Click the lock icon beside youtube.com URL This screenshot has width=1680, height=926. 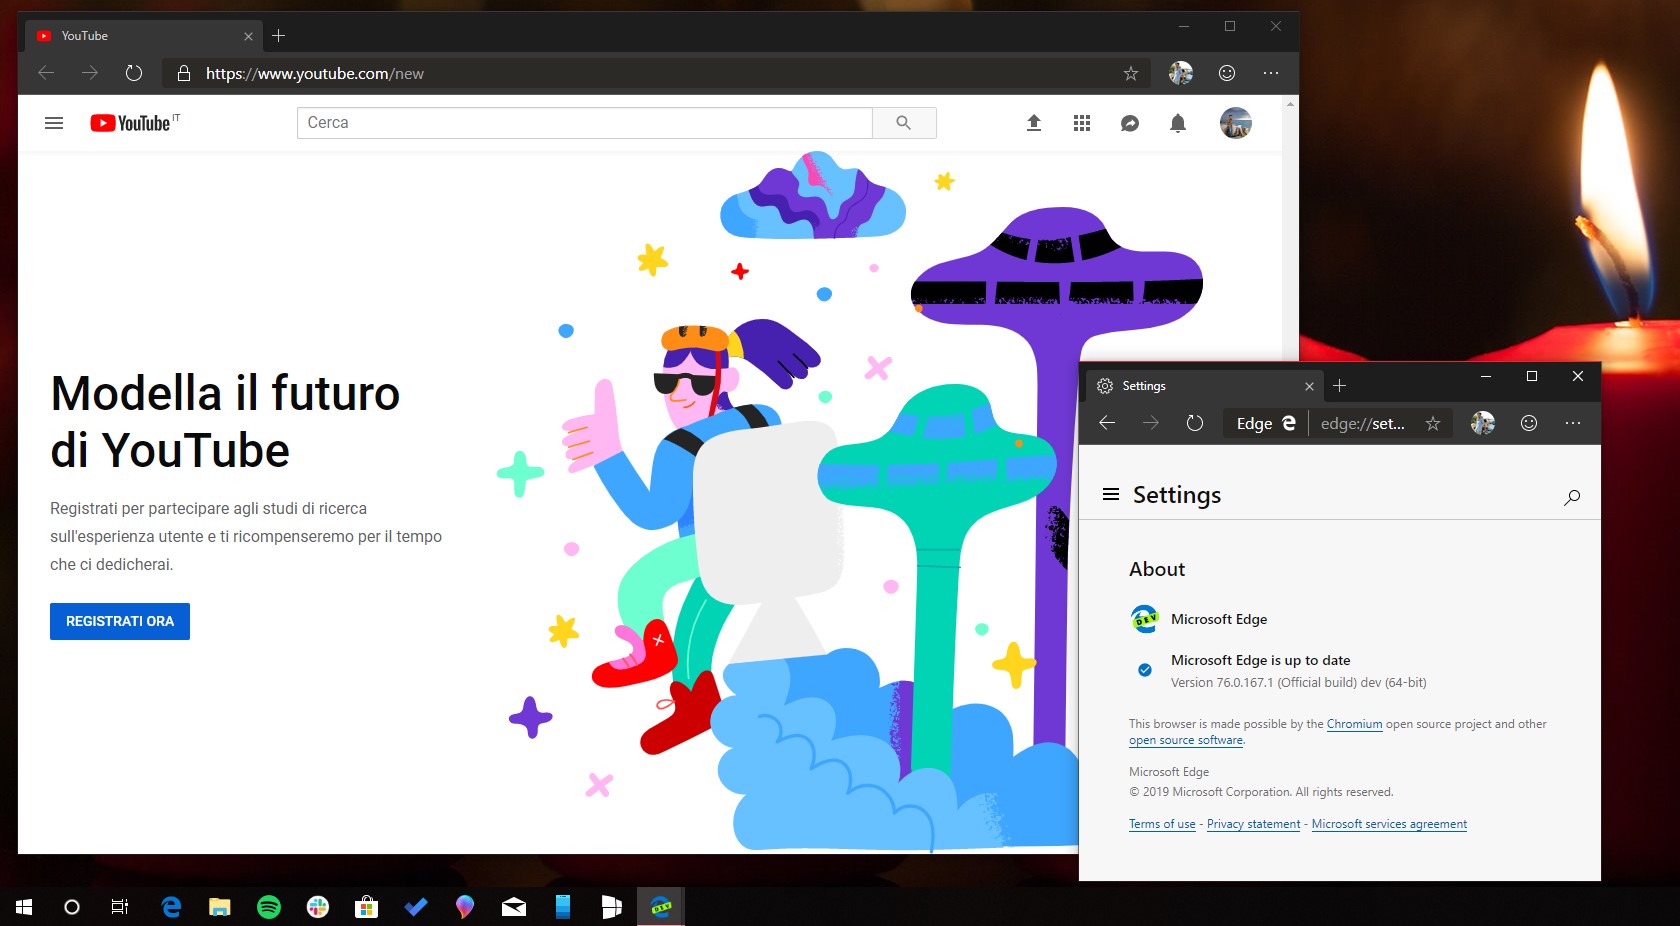click(x=183, y=73)
